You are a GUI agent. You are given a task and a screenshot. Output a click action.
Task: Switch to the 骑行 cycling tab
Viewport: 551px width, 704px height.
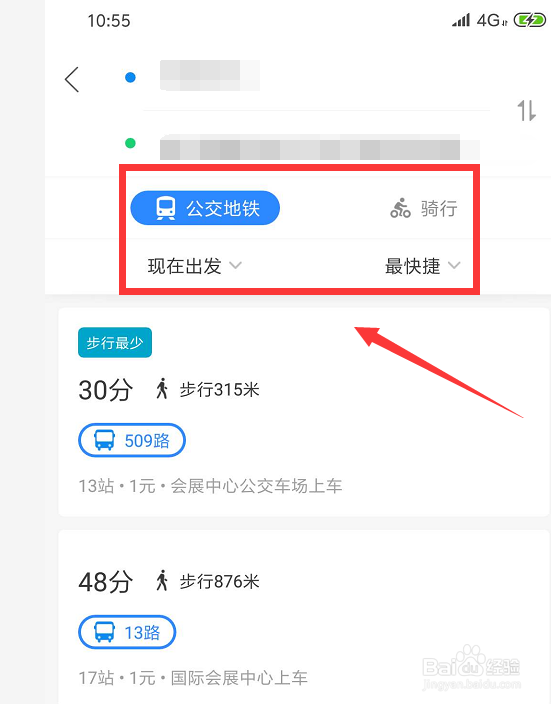424,208
